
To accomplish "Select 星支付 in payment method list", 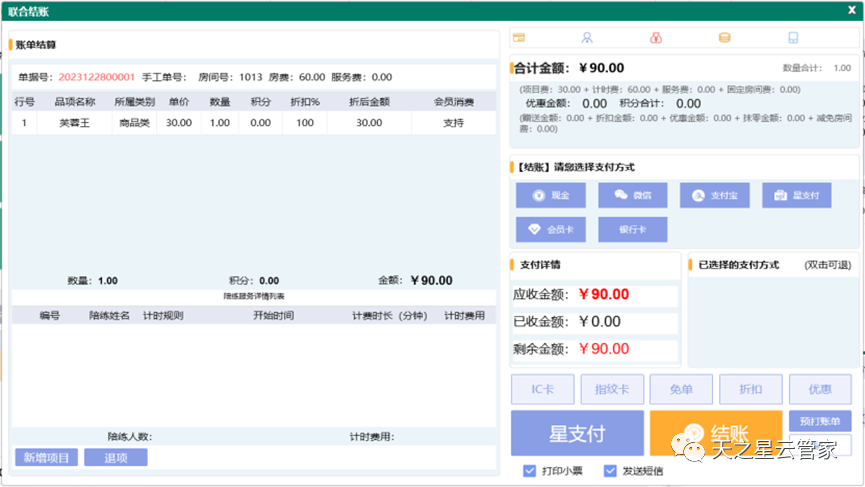I will (796, 196).
